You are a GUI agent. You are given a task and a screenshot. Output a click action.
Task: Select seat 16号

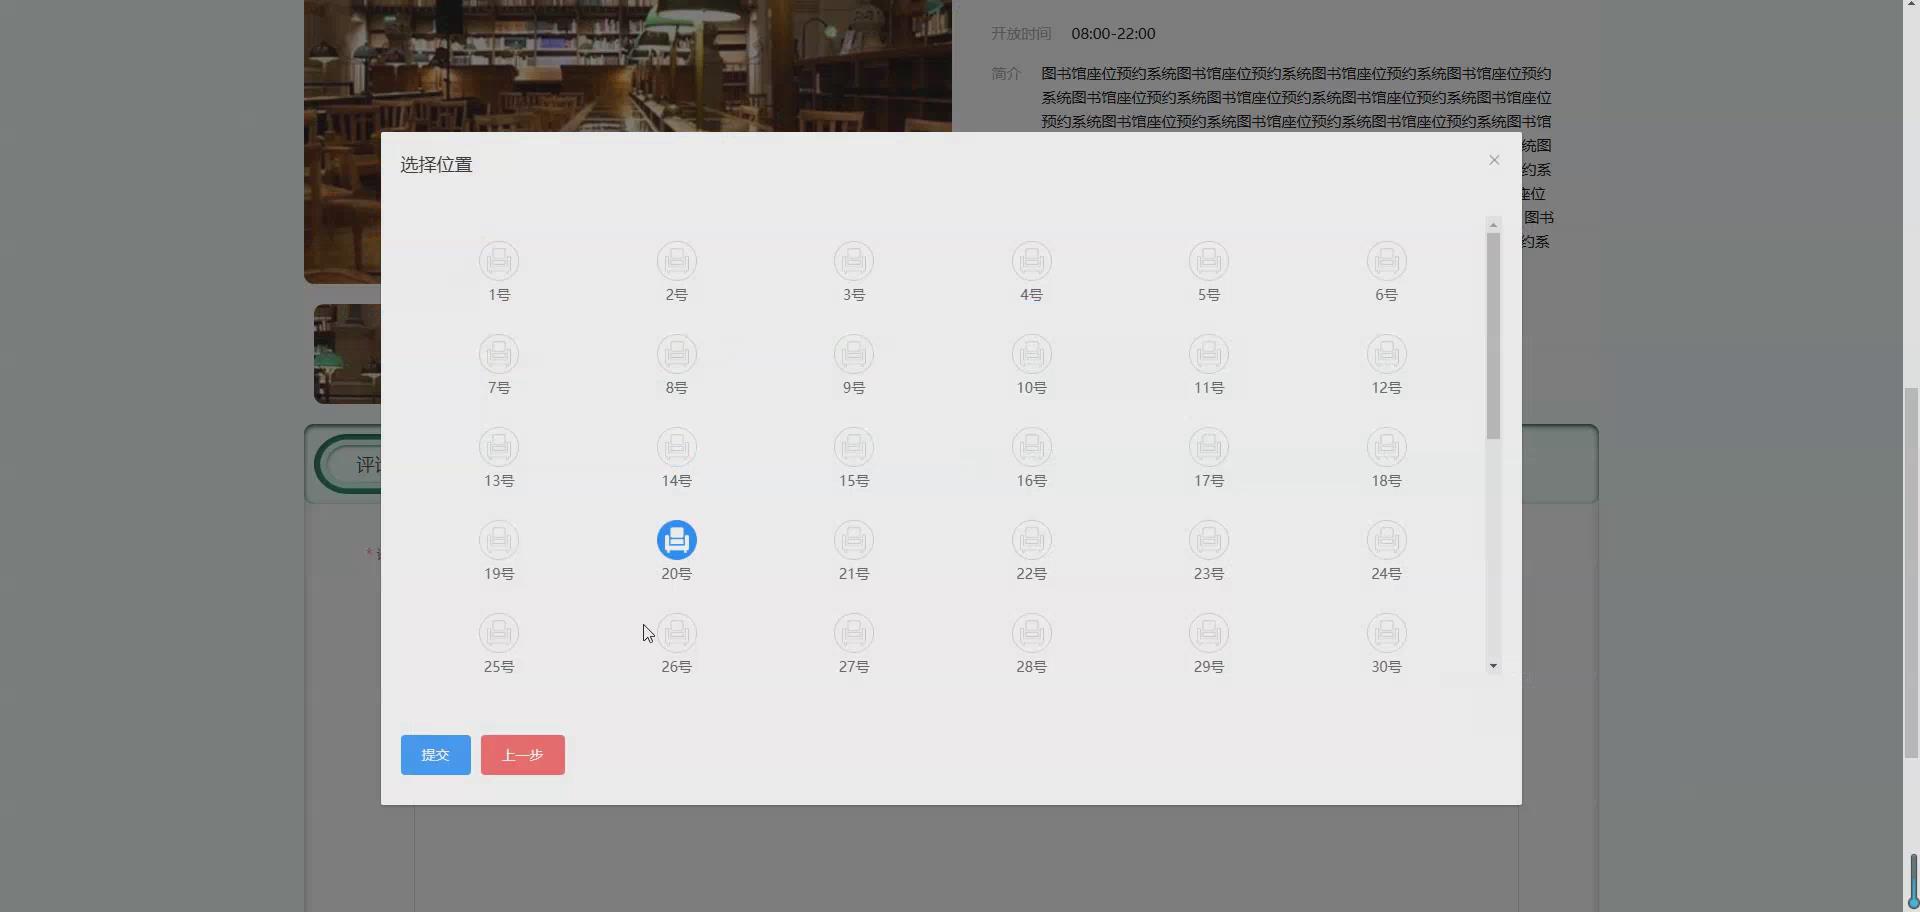1031,446
